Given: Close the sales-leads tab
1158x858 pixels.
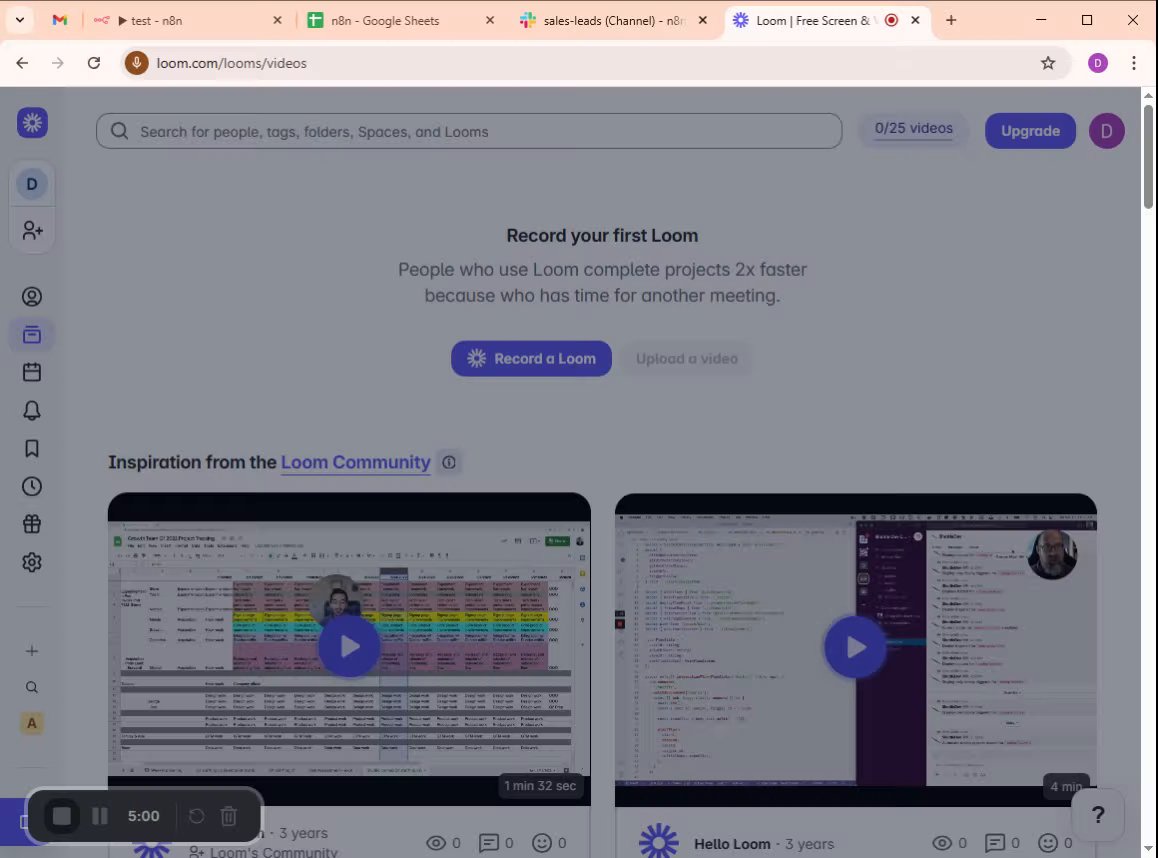Looking at the screenshot, I should [702, 21].
